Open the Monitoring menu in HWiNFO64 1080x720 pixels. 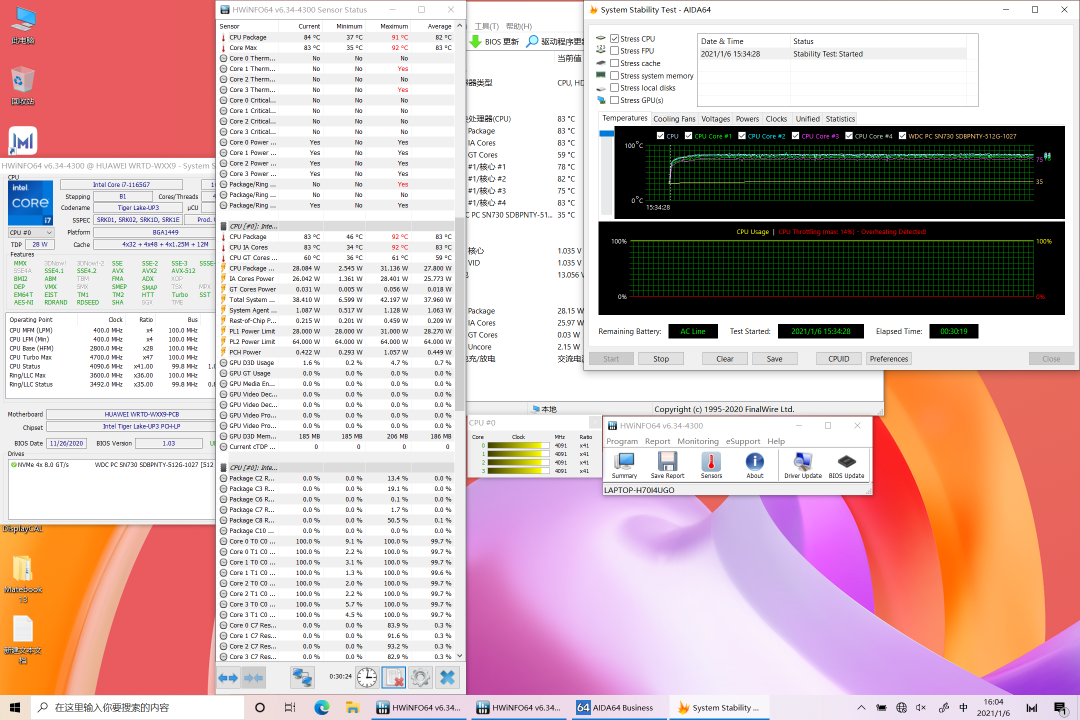697,441
